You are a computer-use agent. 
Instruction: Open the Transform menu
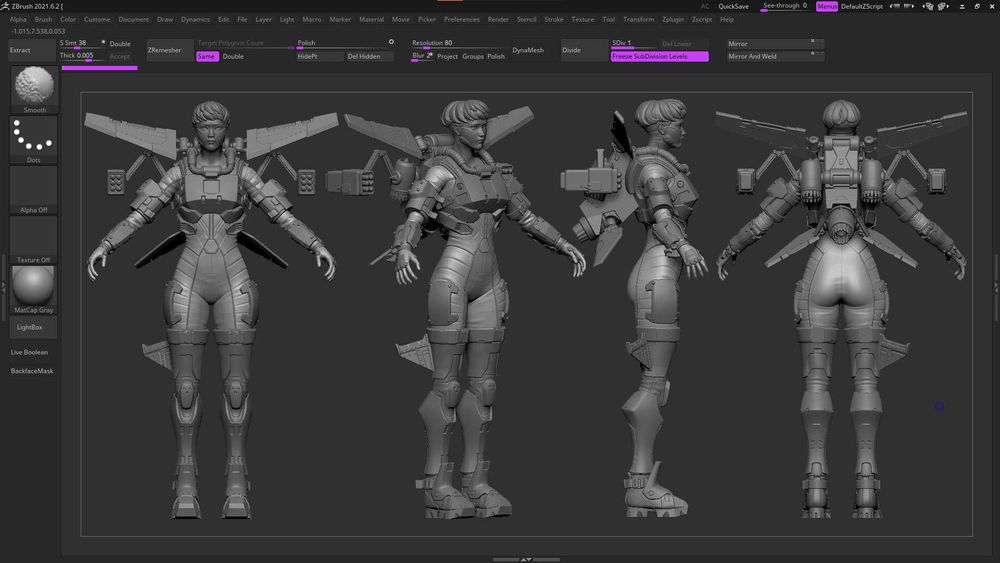point(638,19)
